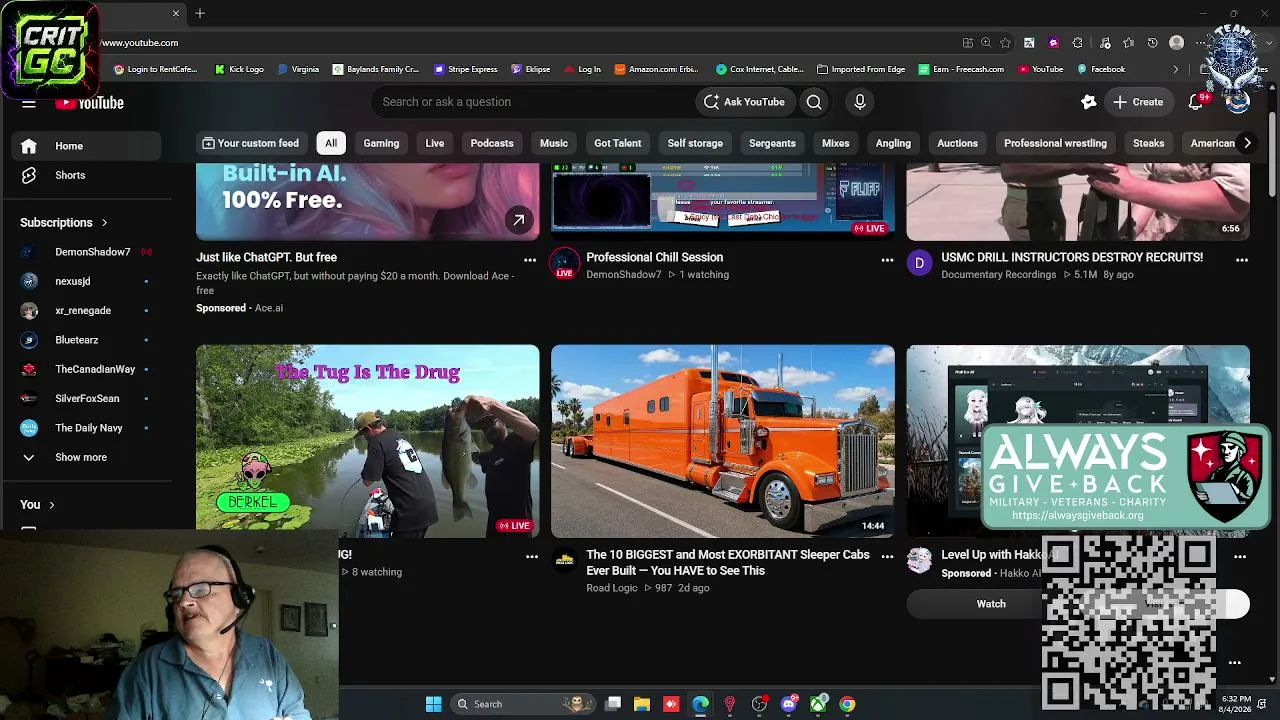The height and width of the screenshot is (720, 1280).
Task: Go to the YouTube logo home link
Action: [x=89, y=103]
